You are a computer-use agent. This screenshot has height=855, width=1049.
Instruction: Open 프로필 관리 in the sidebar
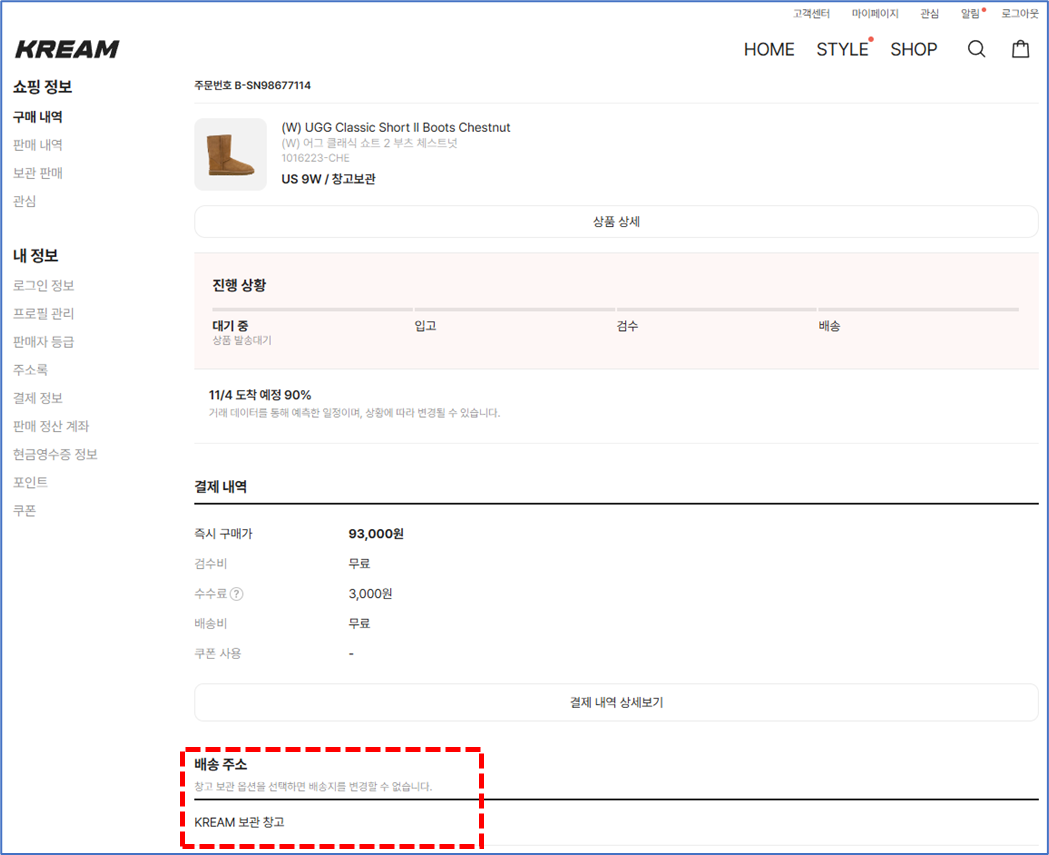click(43, 314)
